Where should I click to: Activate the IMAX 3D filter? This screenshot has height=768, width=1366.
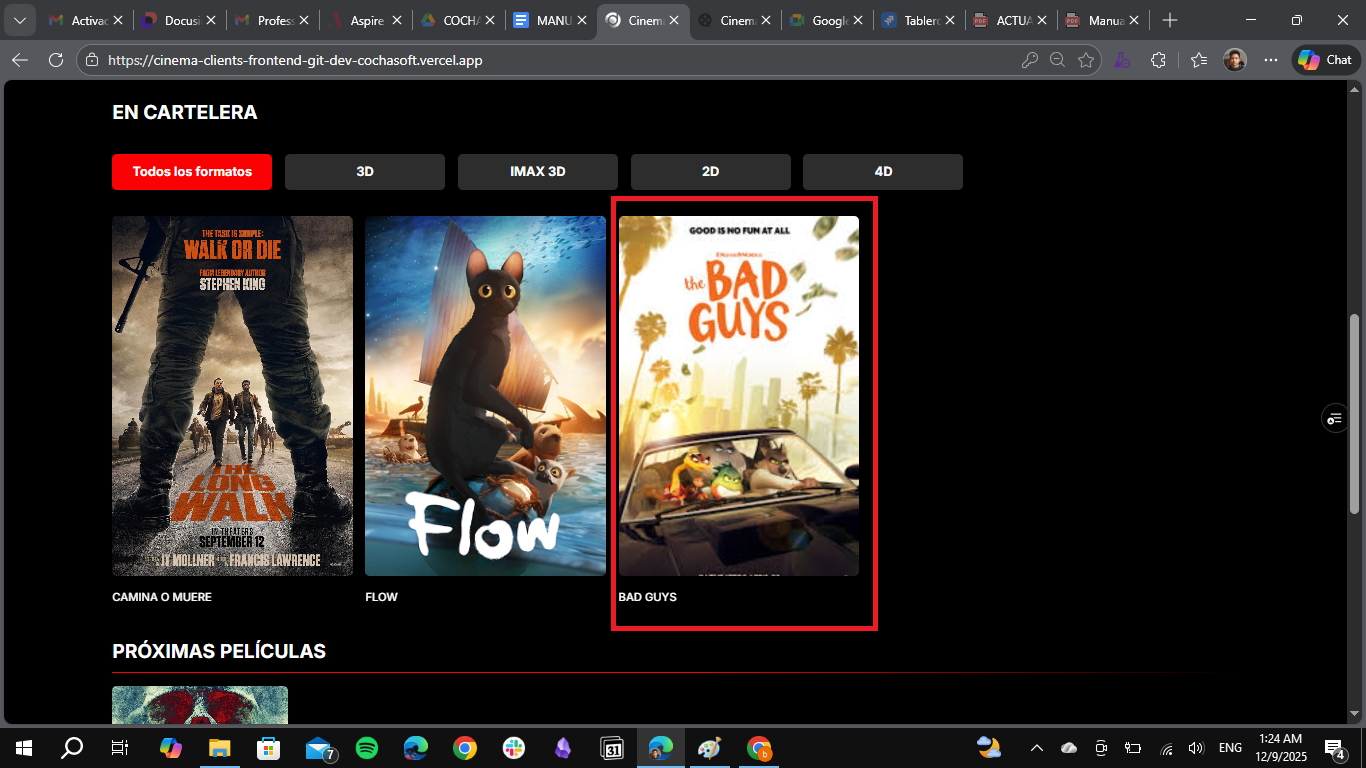[x=537, y=171]
